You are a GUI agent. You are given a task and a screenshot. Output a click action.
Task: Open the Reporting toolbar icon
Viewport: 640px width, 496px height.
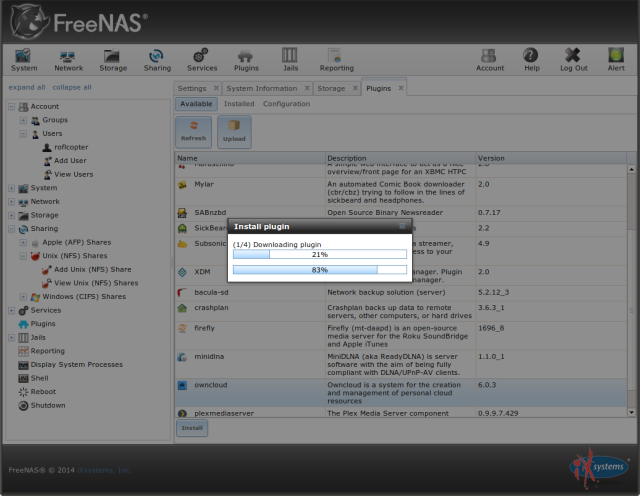(336, 60)
